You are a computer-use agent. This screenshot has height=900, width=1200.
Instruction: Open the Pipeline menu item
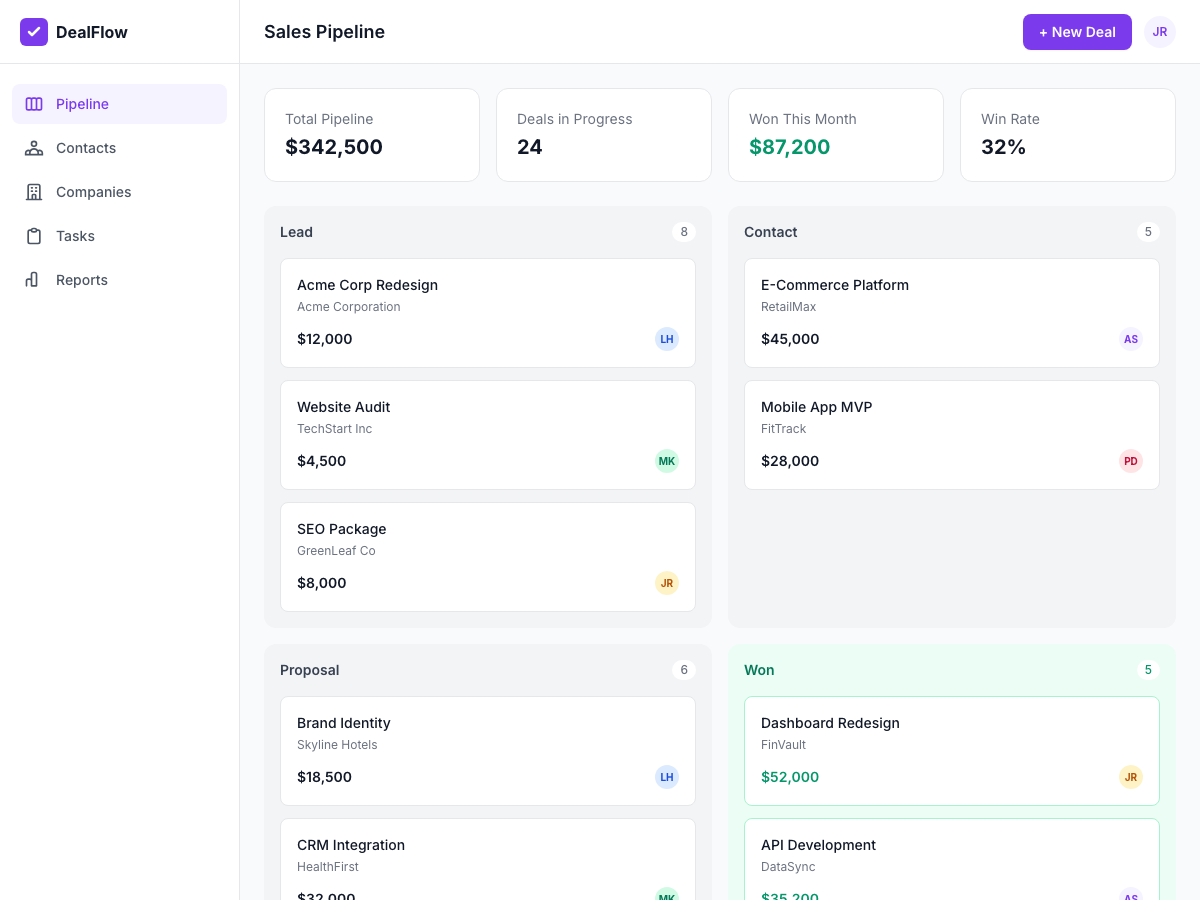click(x=120, y=104)
